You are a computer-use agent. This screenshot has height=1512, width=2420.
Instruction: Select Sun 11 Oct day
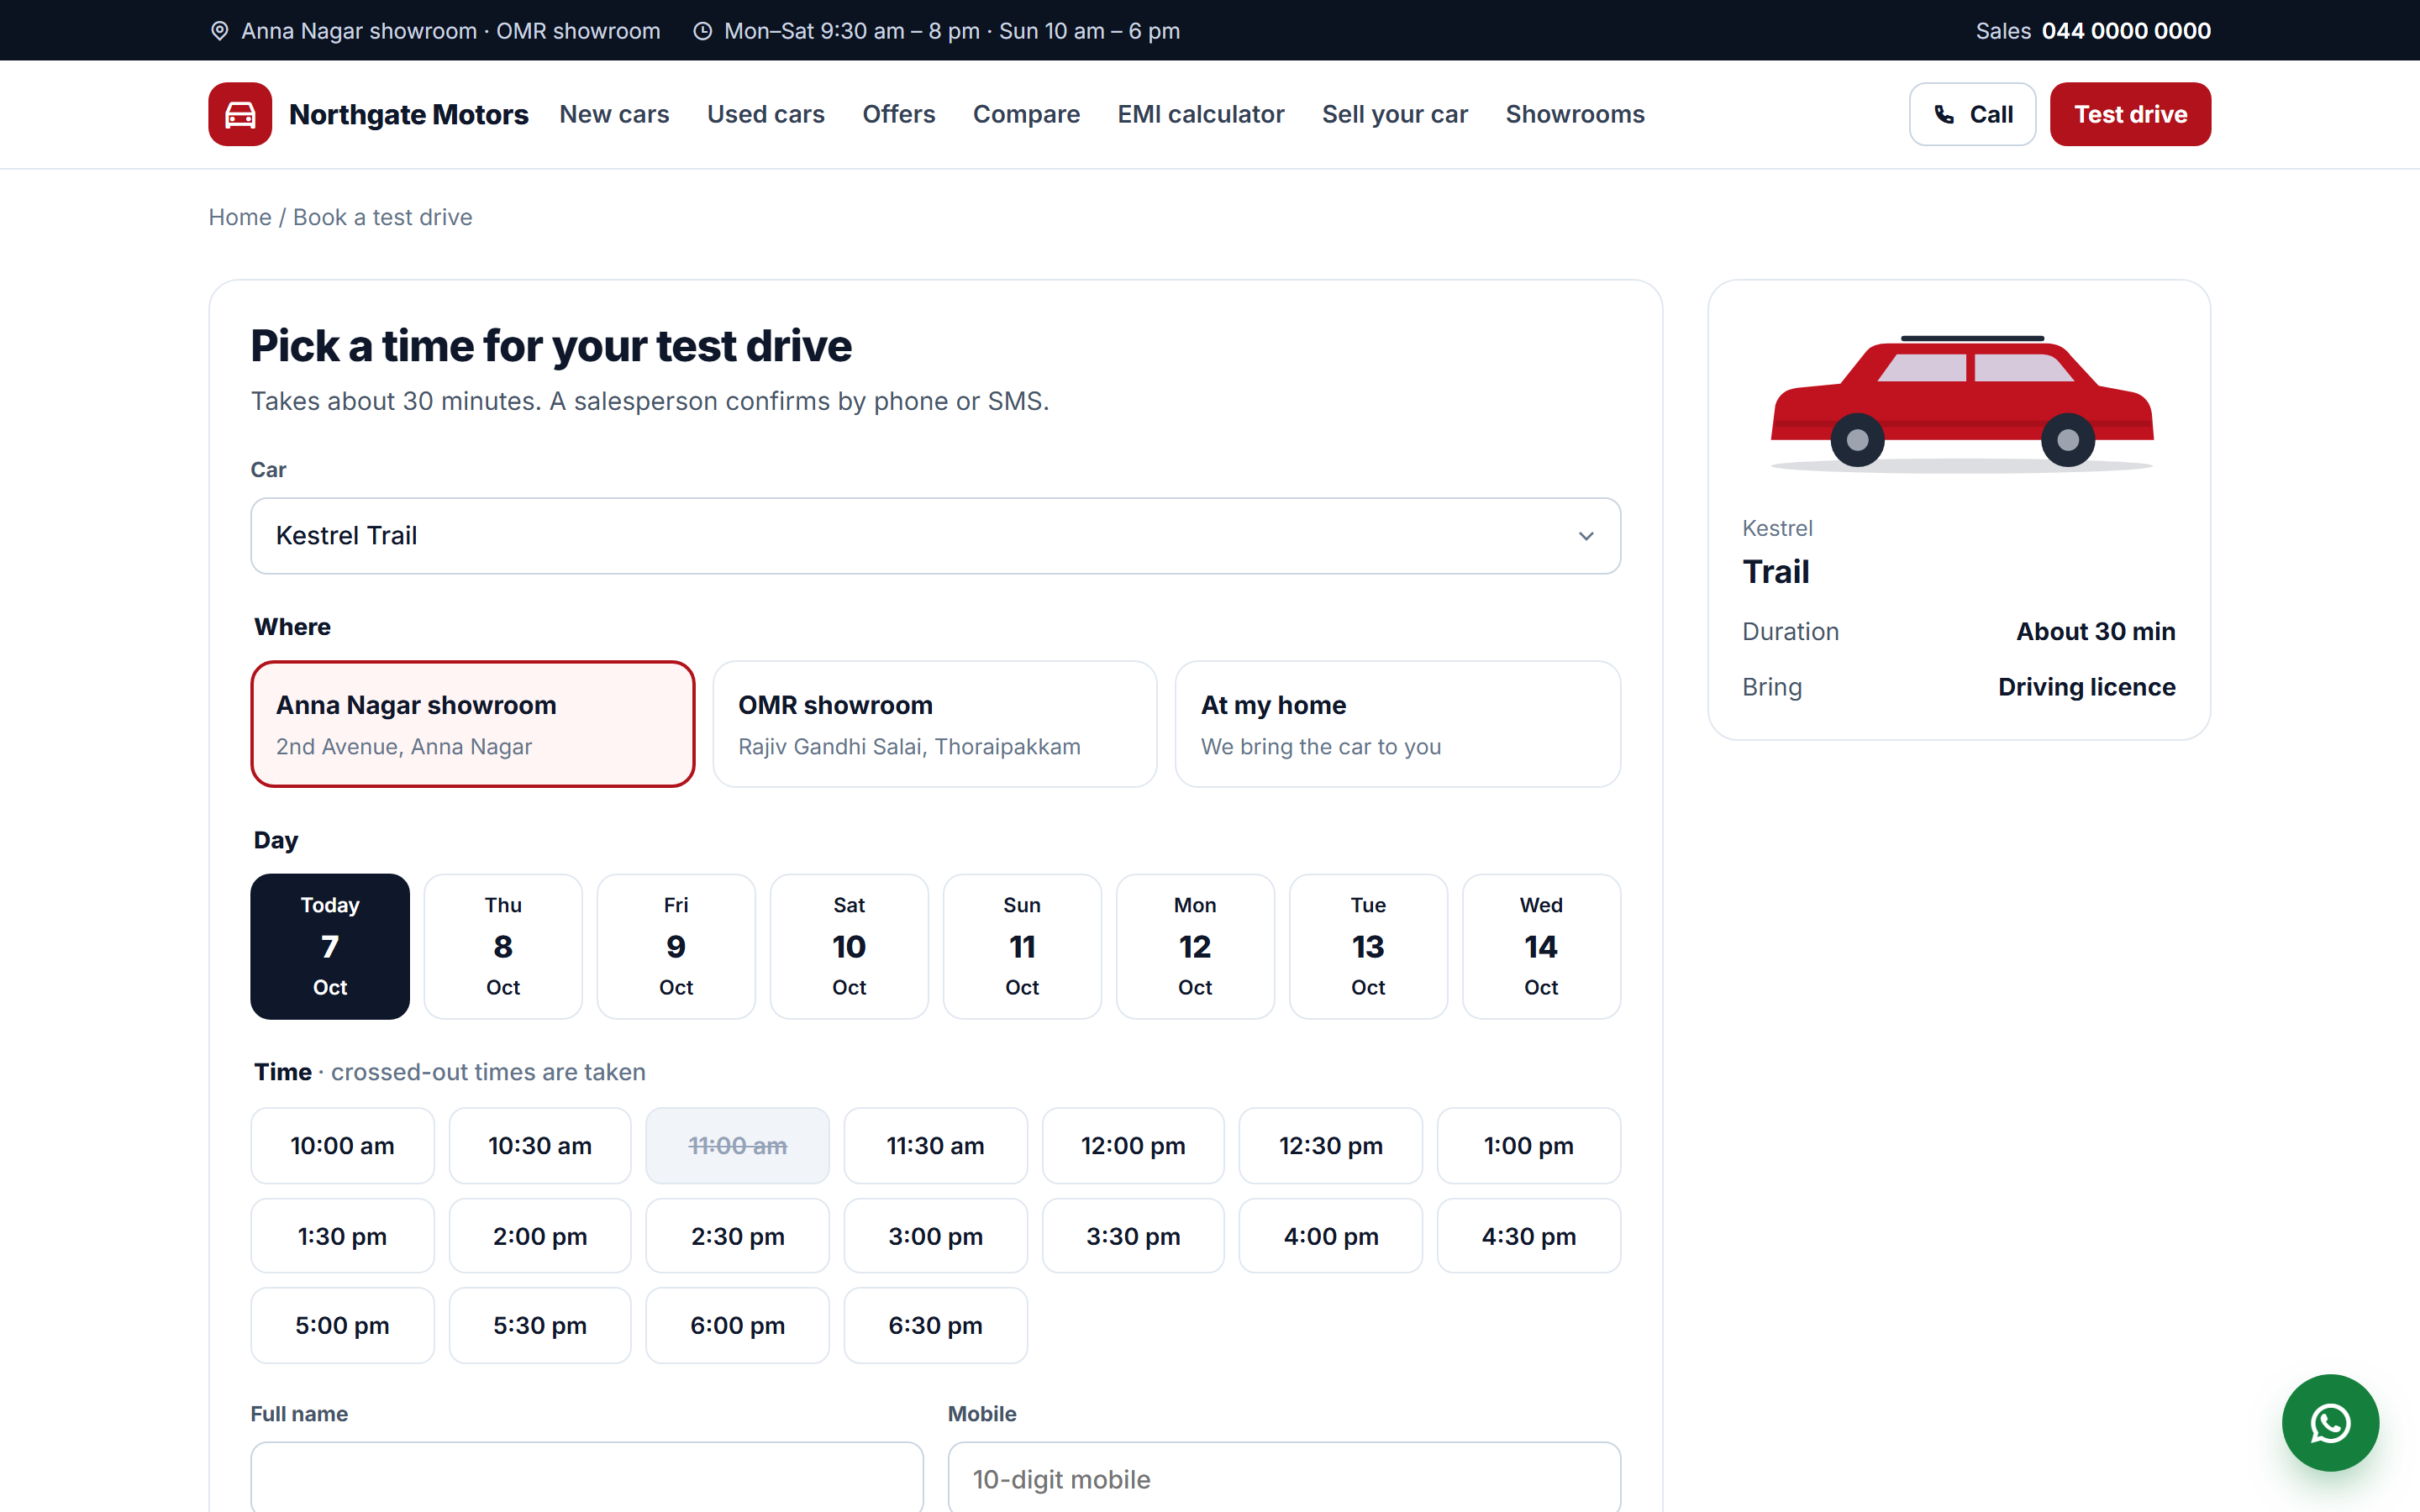(x=1022, y=946)
